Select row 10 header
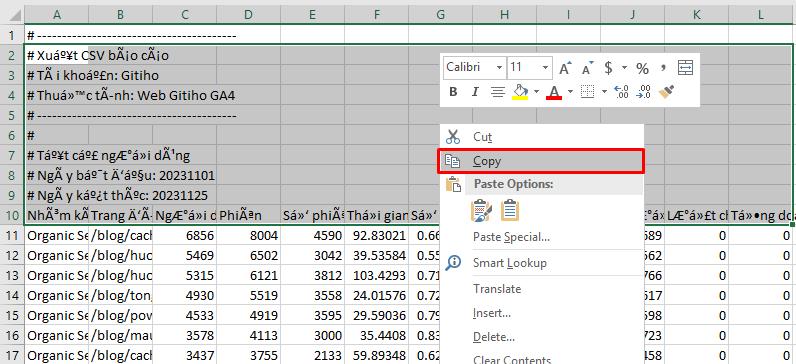Image resolution: width=796 pixels, height=364 pixels. point(12,216)
